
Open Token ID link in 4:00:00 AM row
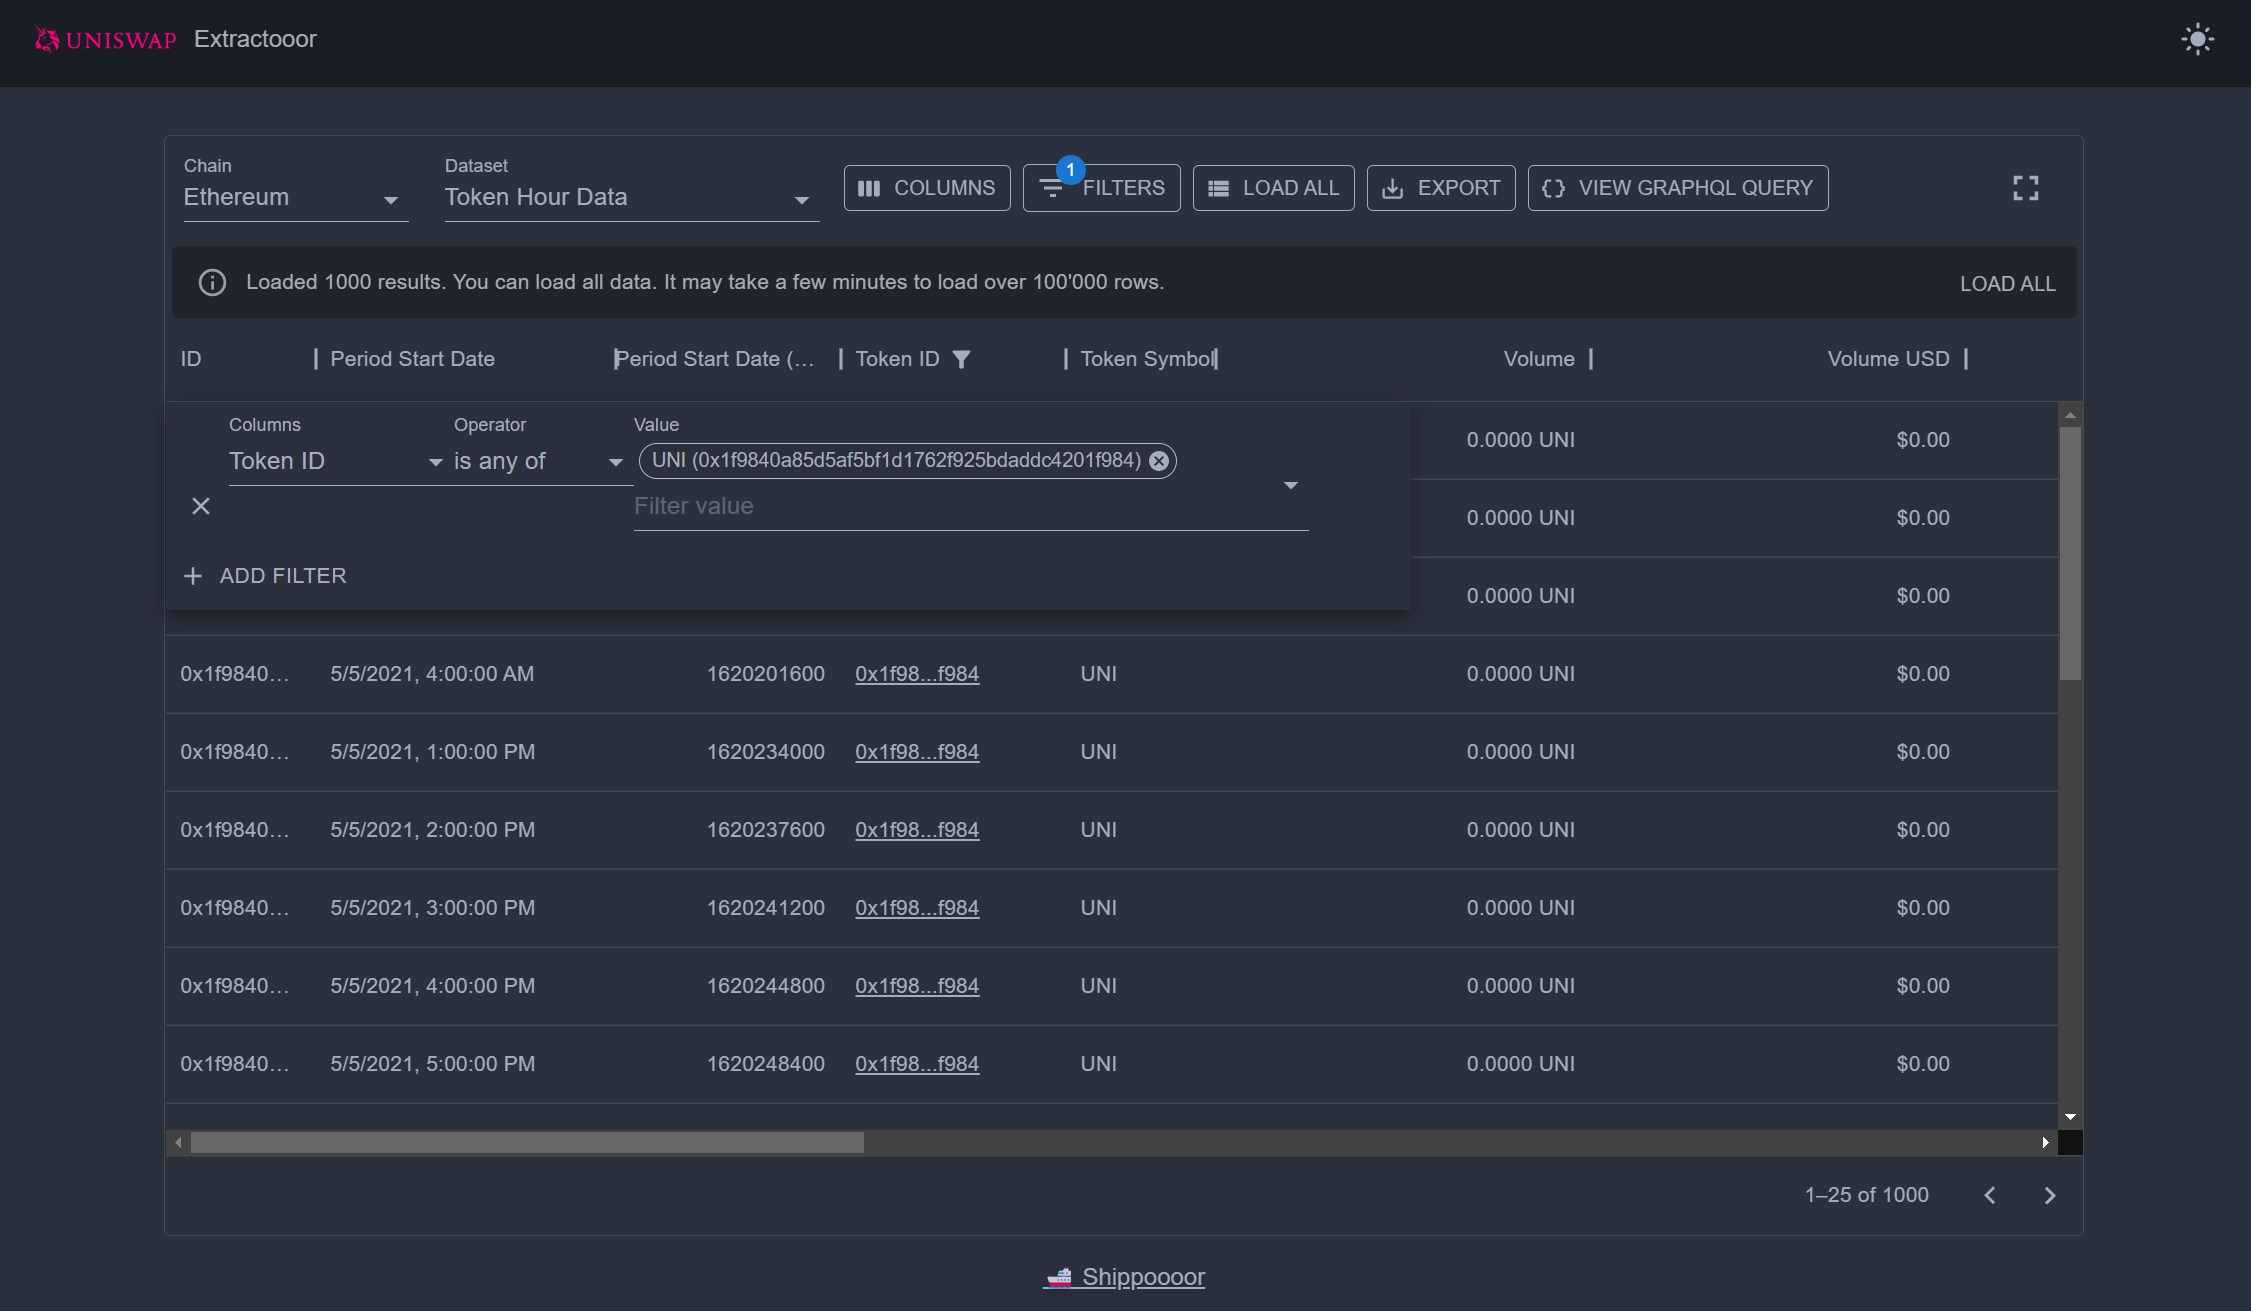coord(917,674)
